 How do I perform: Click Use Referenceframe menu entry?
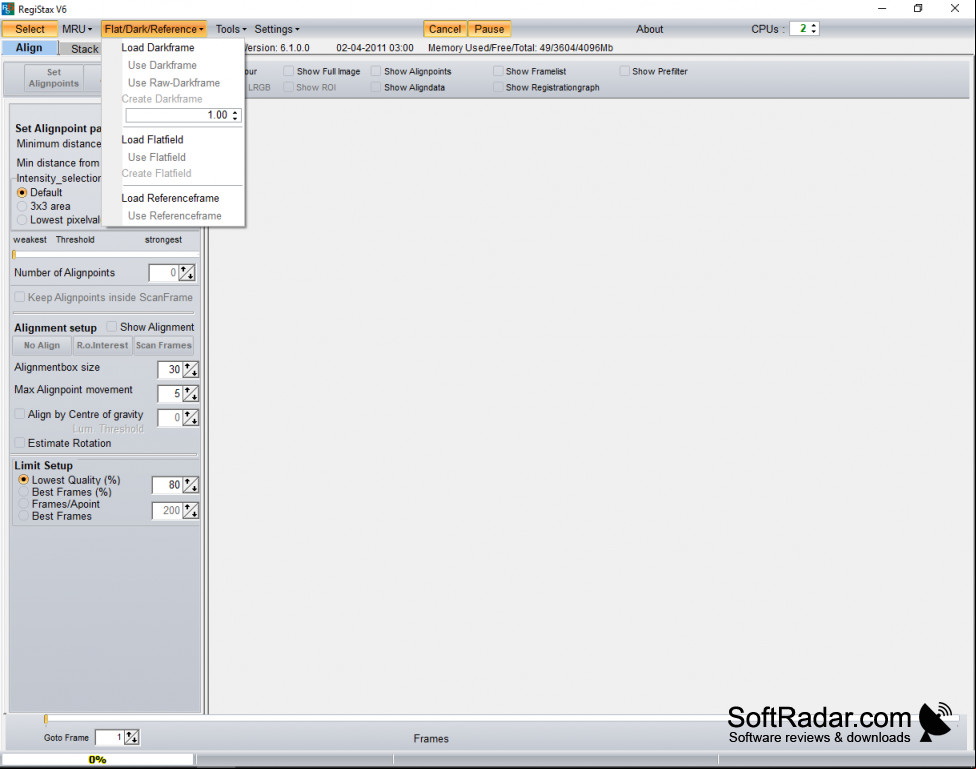[x=174, y=215]
